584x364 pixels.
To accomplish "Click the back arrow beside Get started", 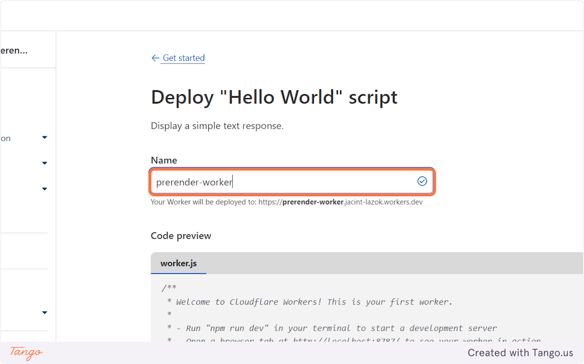I will point(155,58).
